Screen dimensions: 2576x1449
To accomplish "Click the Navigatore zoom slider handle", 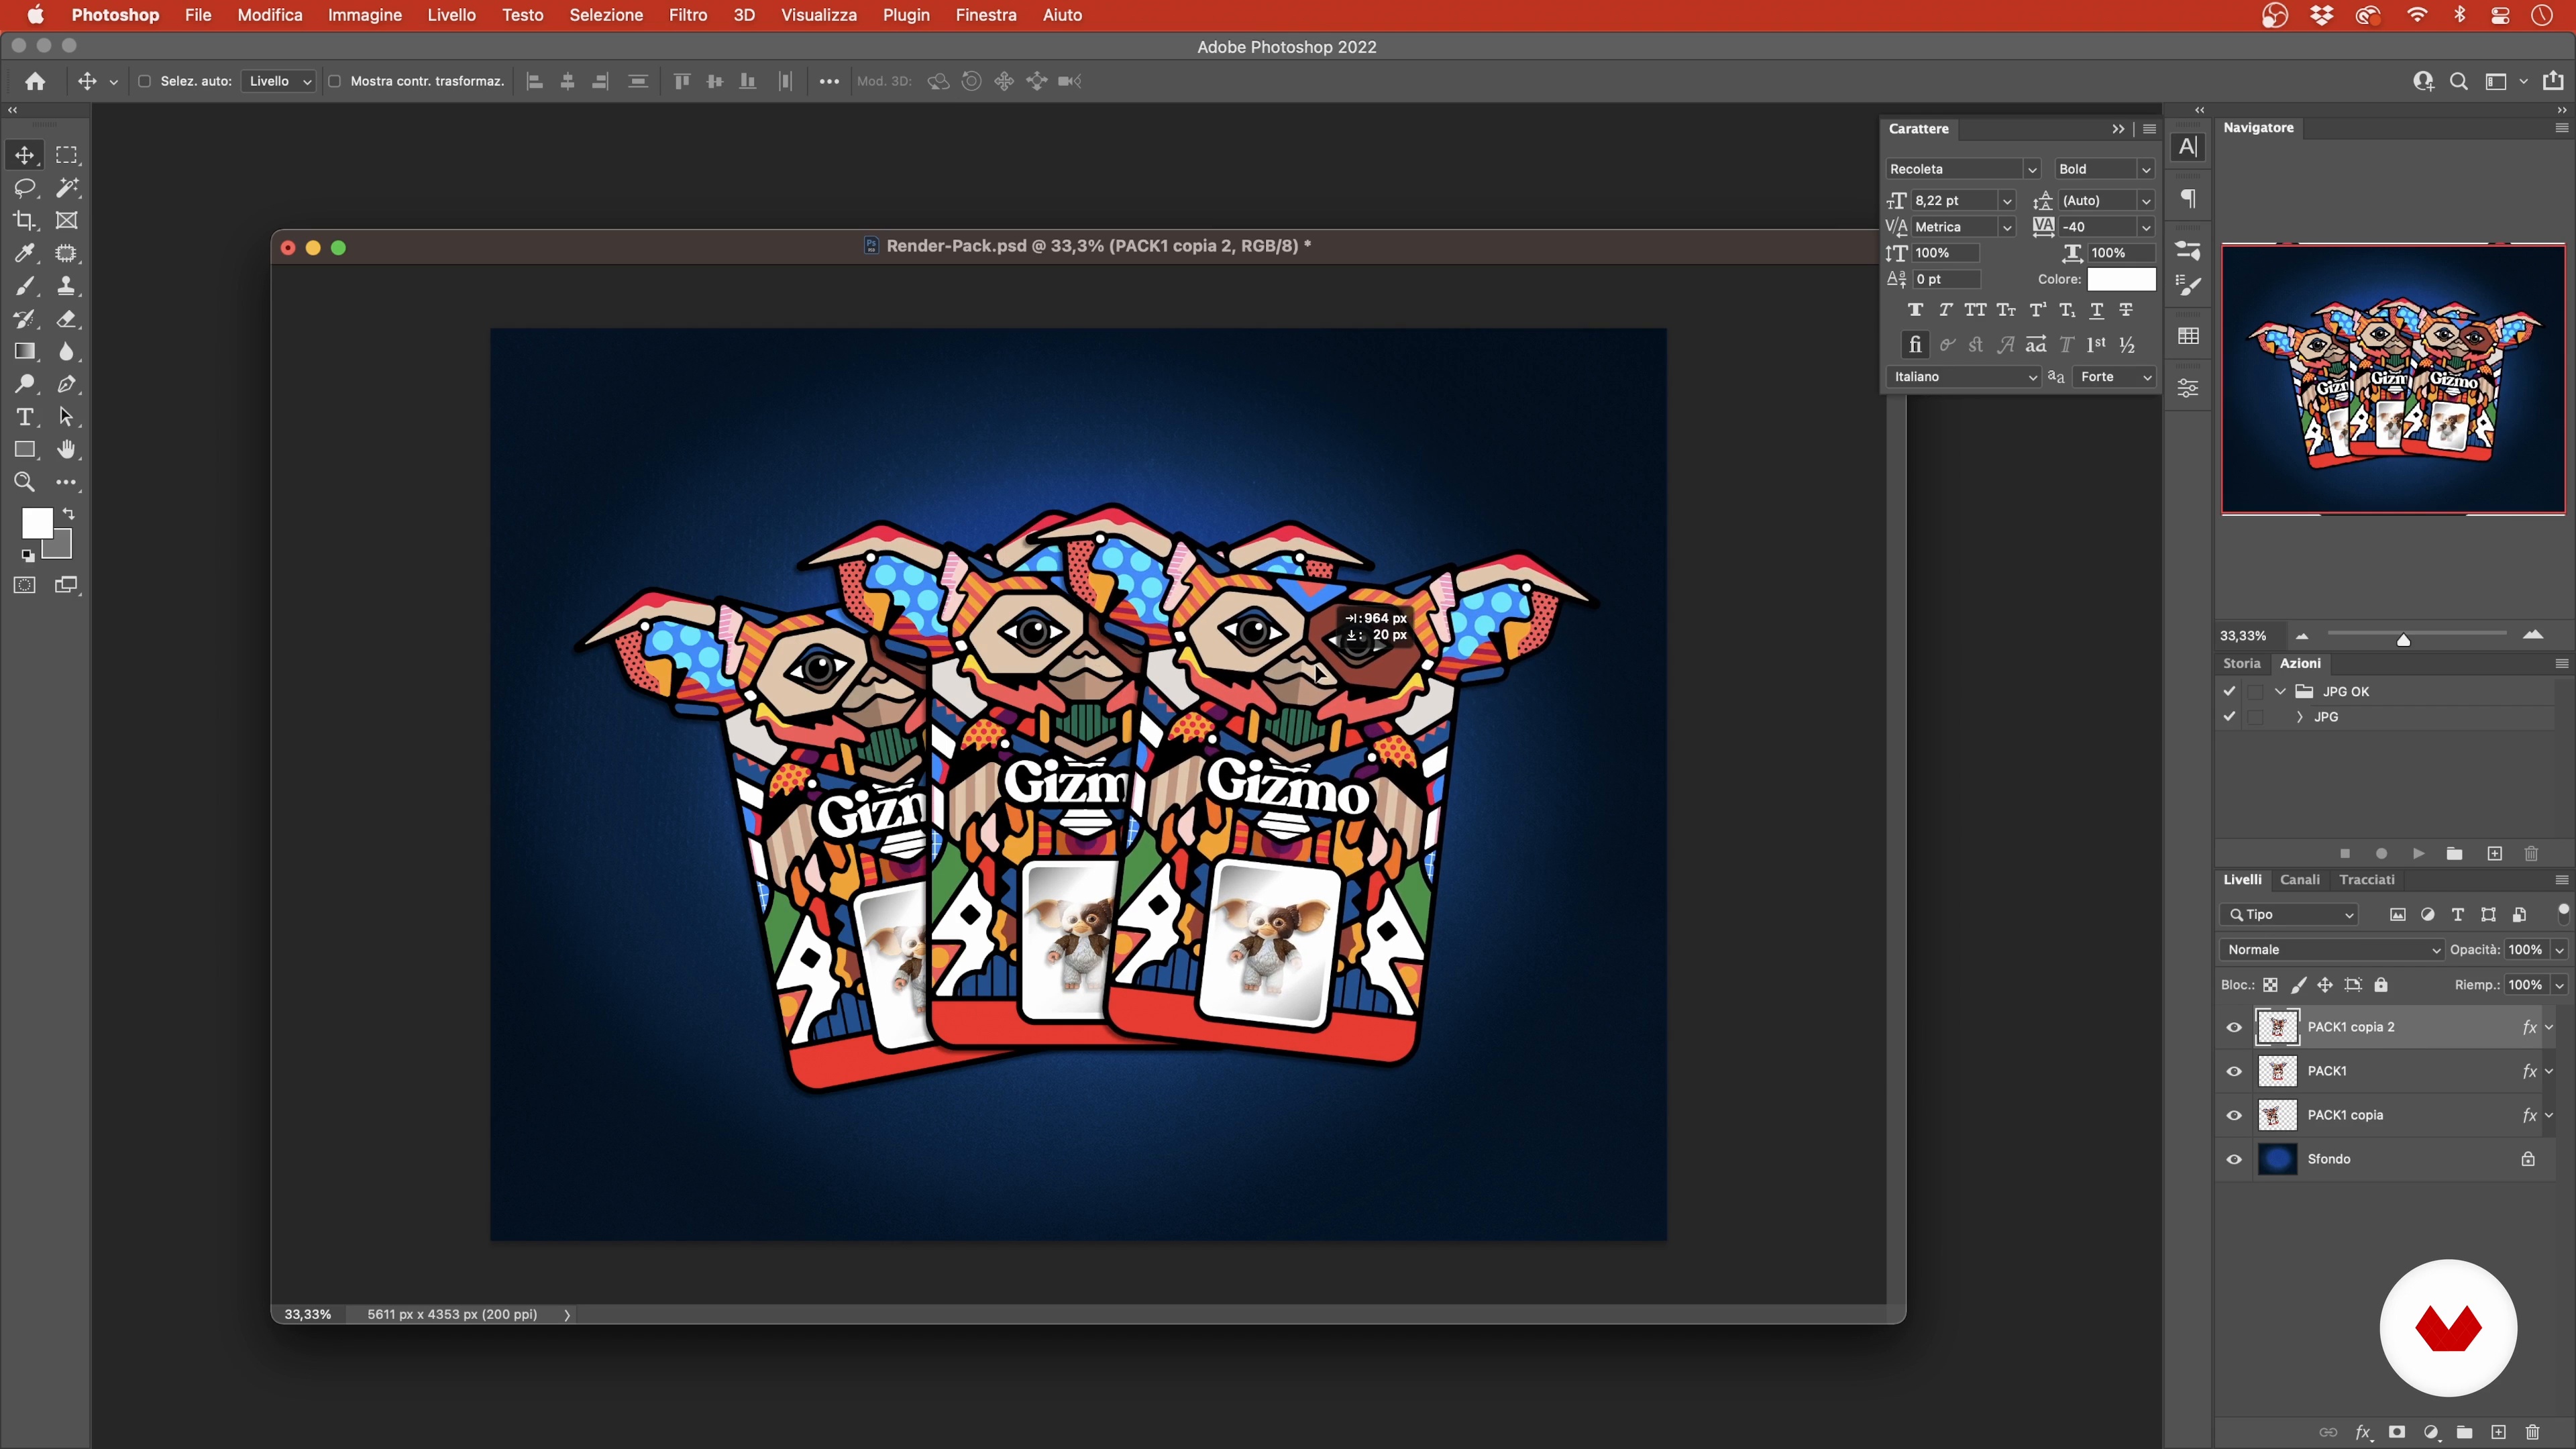I will (2403, 640).
